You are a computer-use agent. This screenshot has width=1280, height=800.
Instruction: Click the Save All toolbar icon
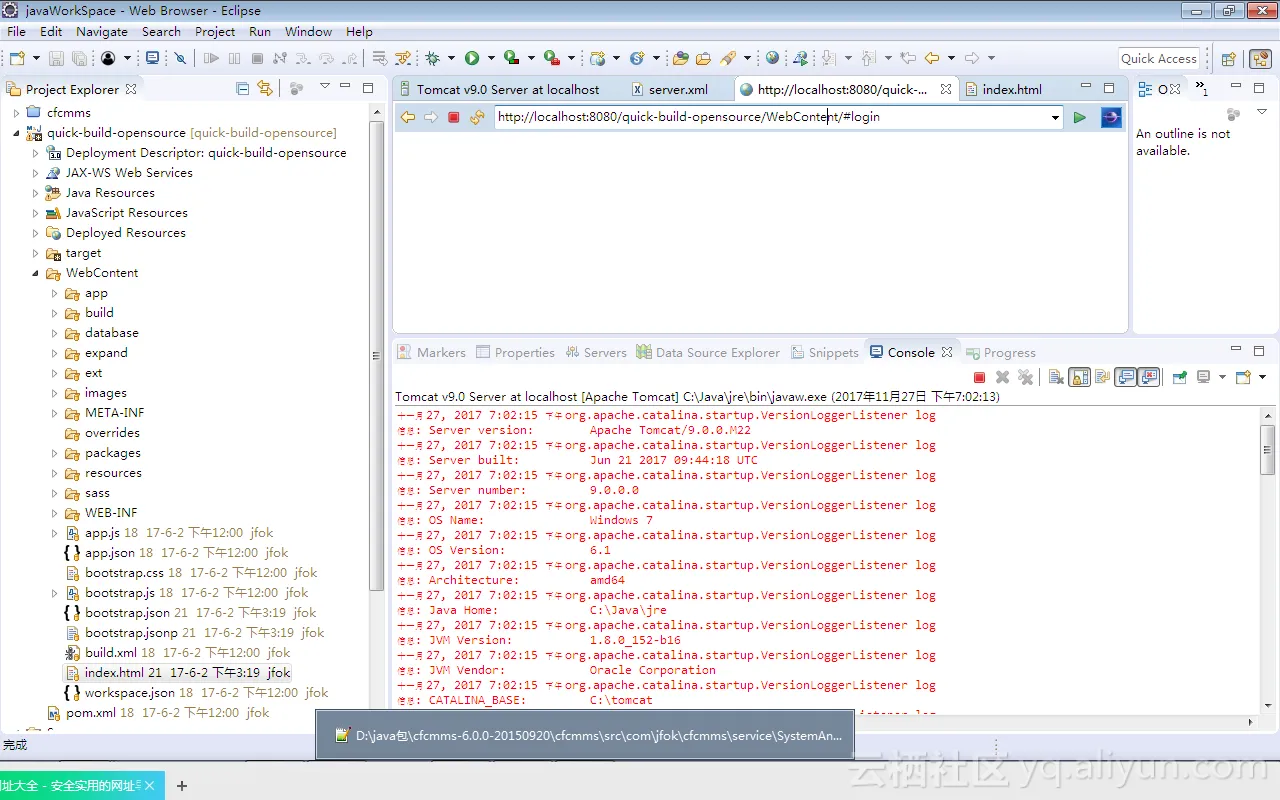78,59
